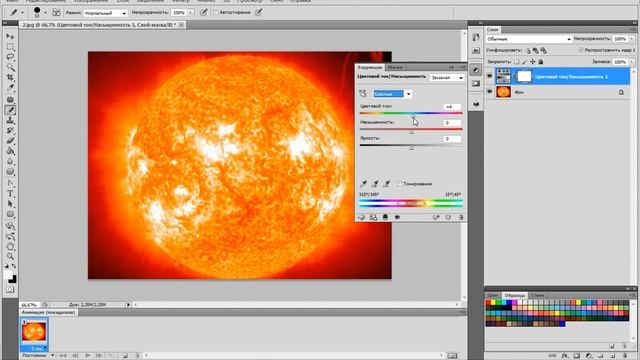The height and width of the screenshot is (360, 640).
Task: Hide the фон background layer
Action: click(x=489, y=92)
